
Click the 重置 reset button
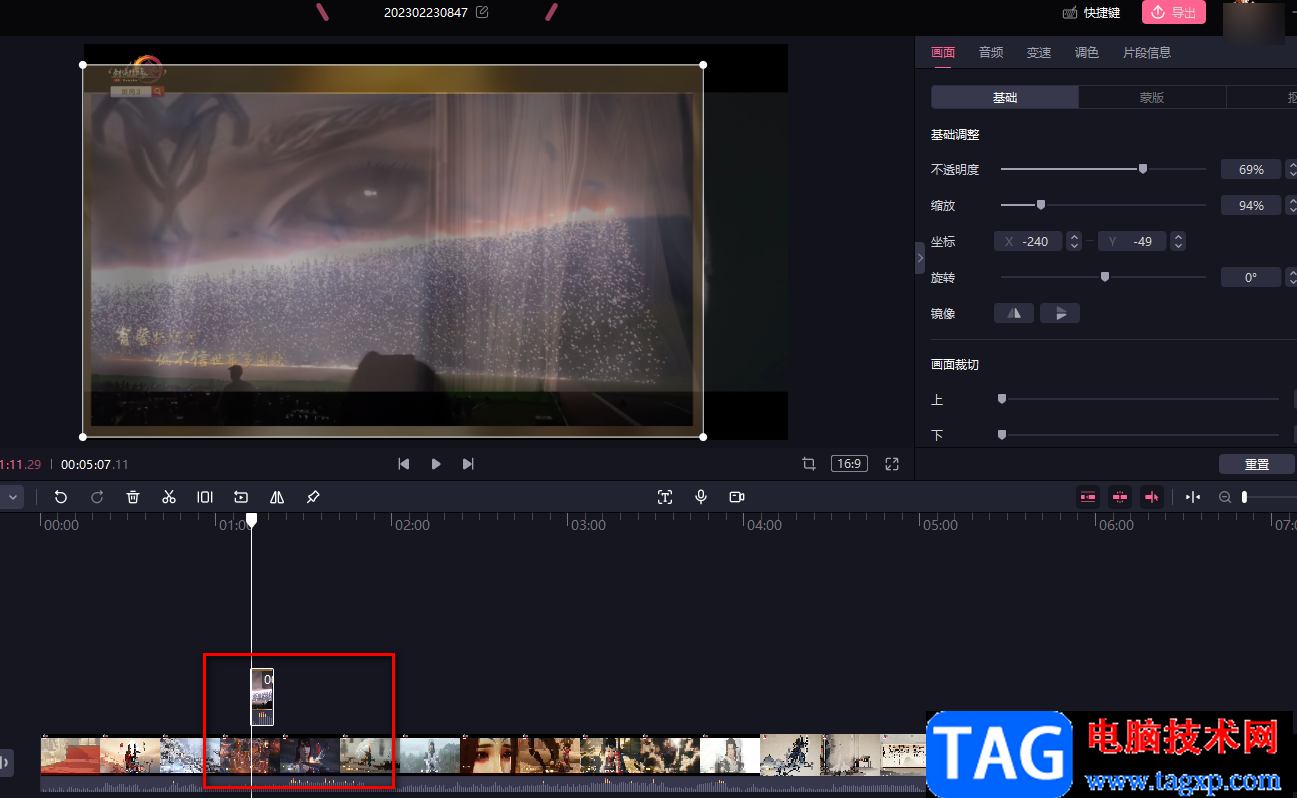click(1257, 464)
